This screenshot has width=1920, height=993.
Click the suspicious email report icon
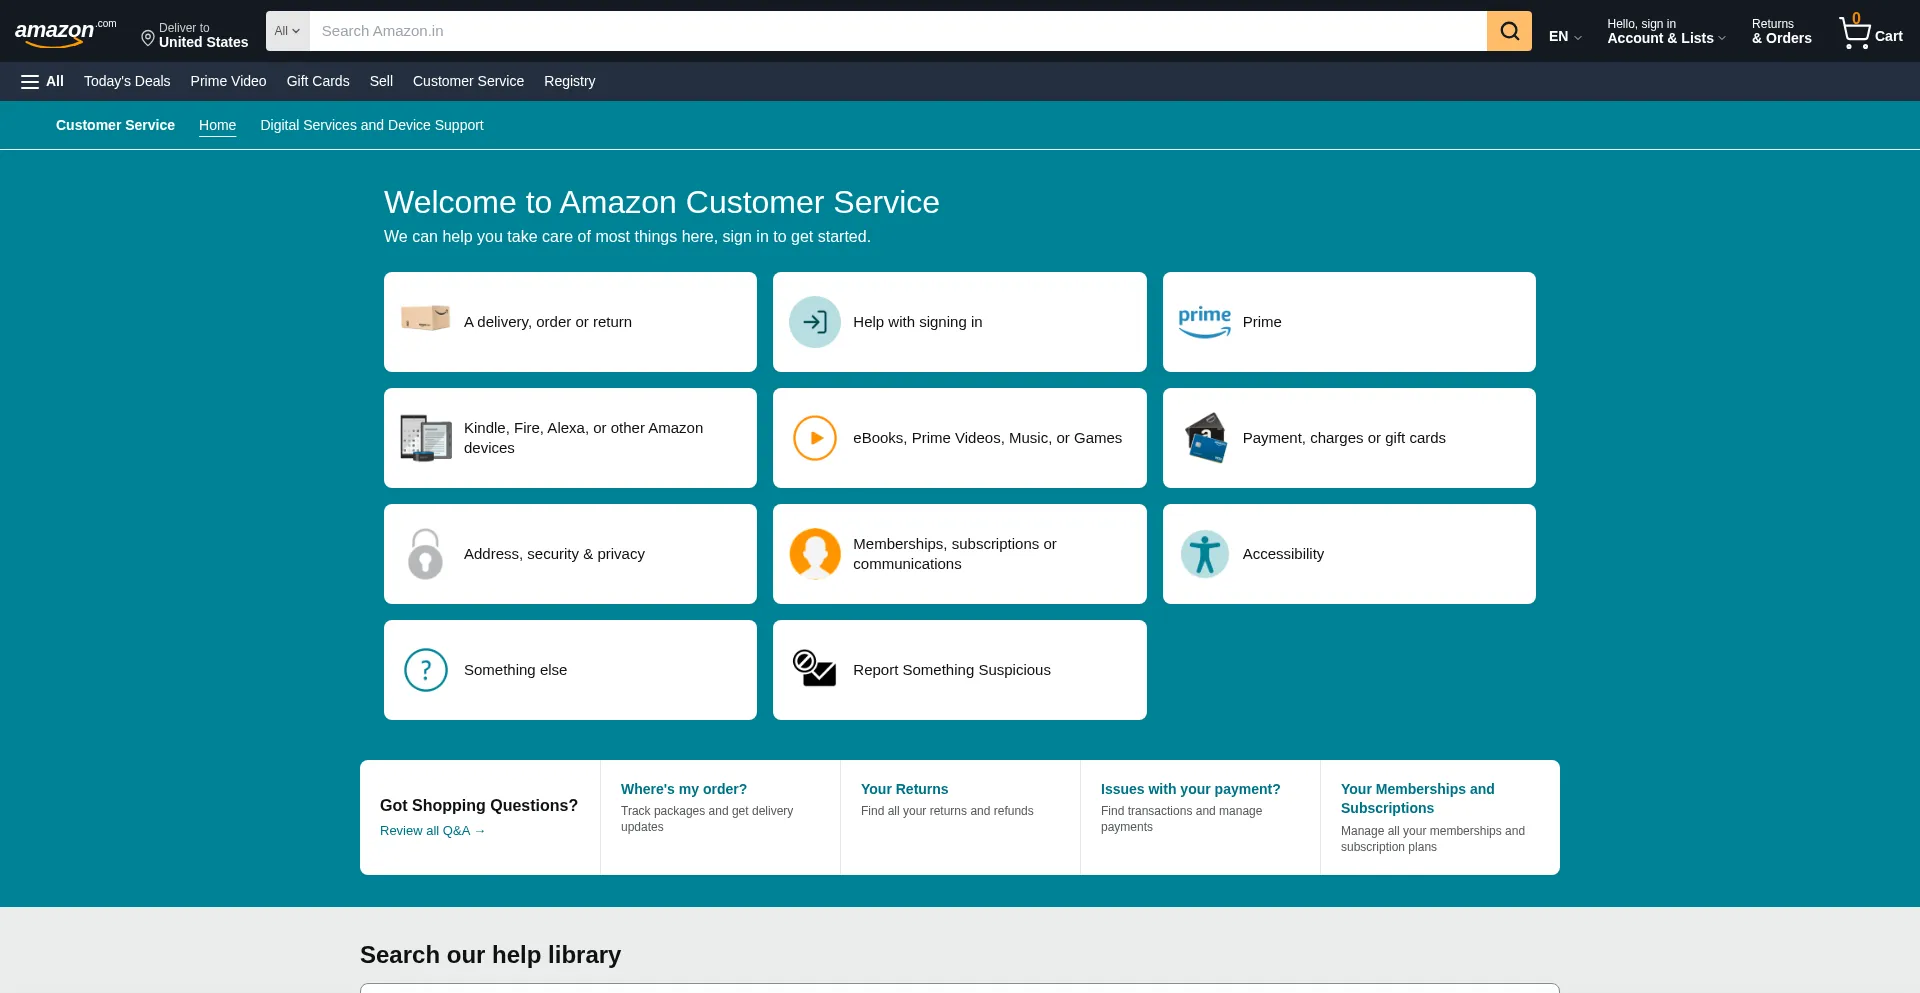coord(814,668)
